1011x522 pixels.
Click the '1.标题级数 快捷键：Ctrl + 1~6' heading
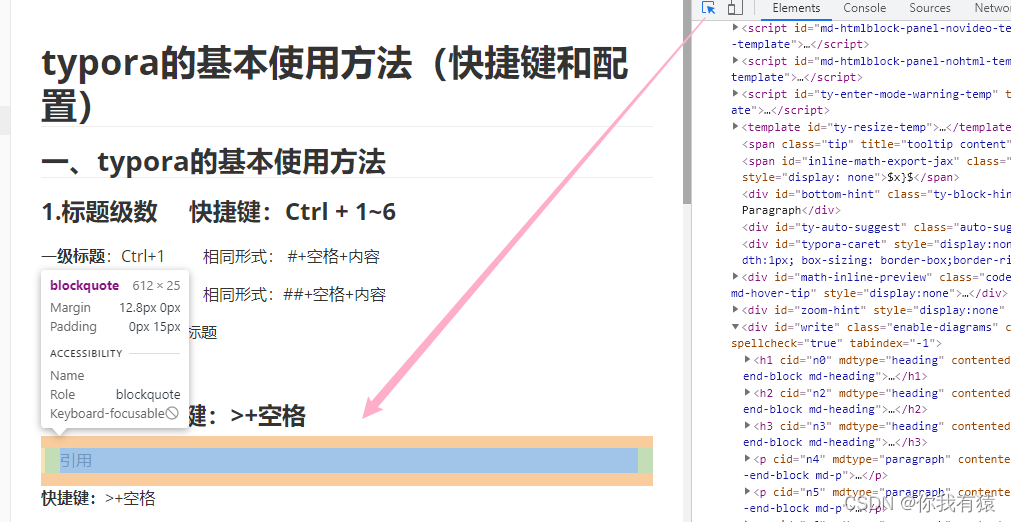(x=219, y=211)
